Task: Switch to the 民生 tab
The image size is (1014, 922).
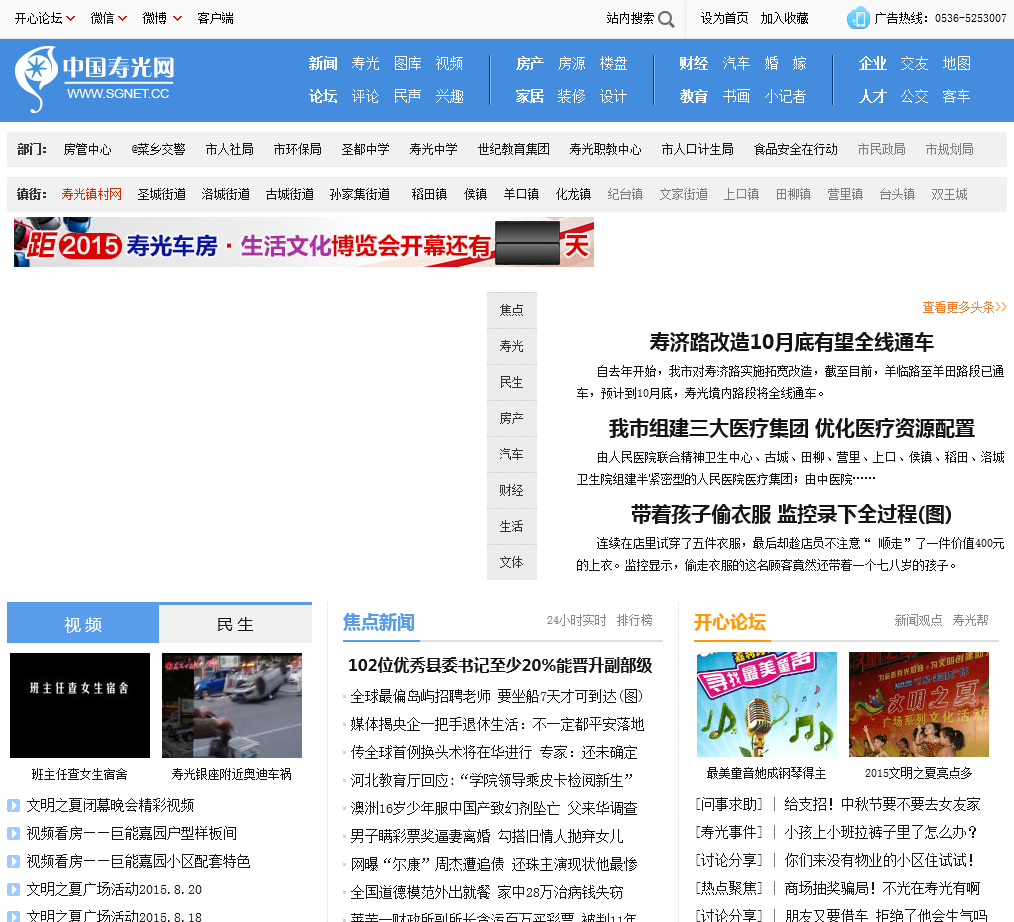Action: tap(235, 624)
